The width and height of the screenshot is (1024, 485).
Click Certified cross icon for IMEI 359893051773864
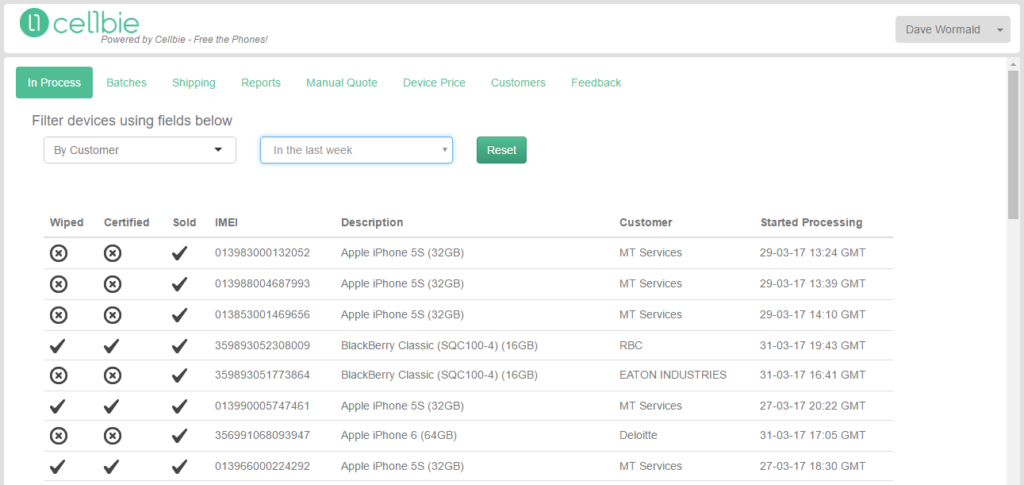click(x=112, y=375)
